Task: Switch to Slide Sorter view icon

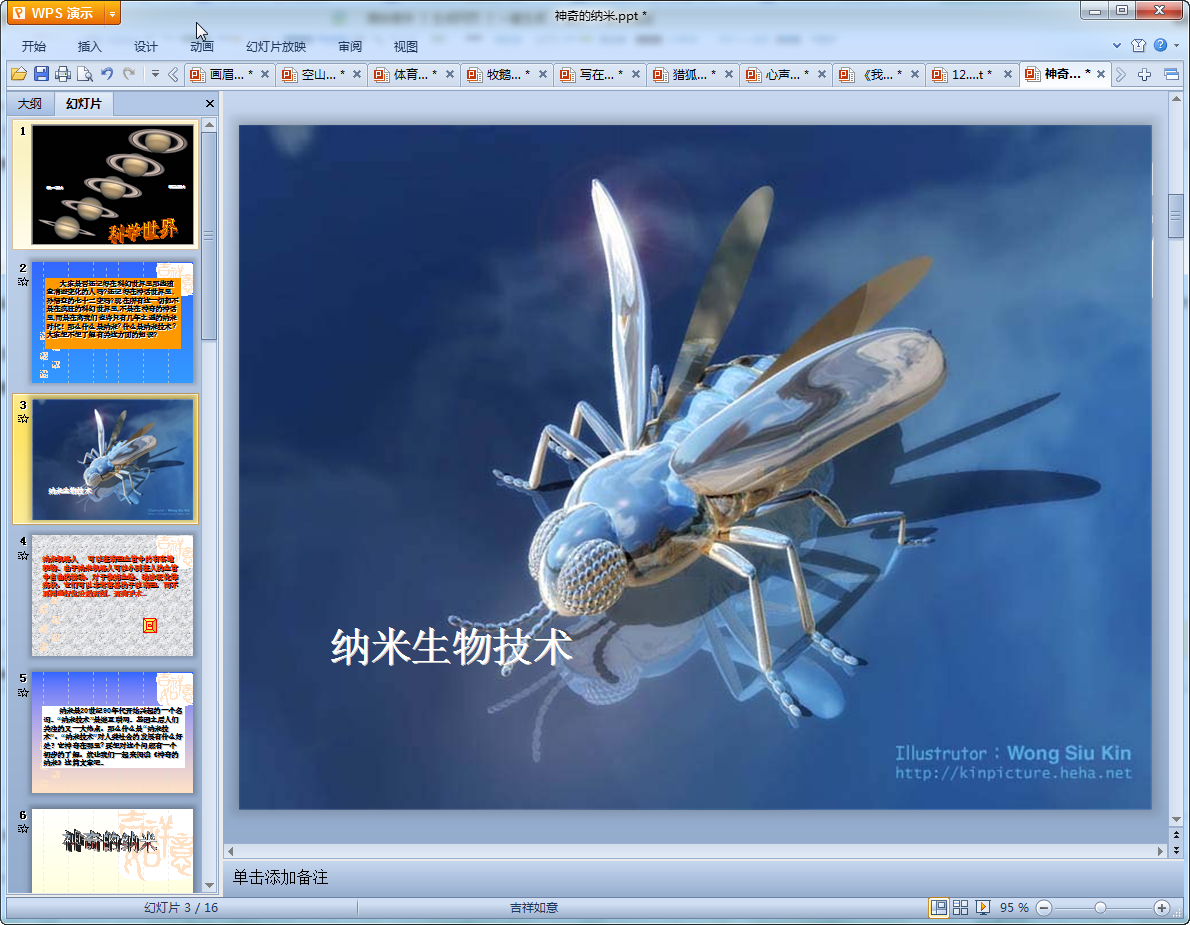Action: [960, 908]
